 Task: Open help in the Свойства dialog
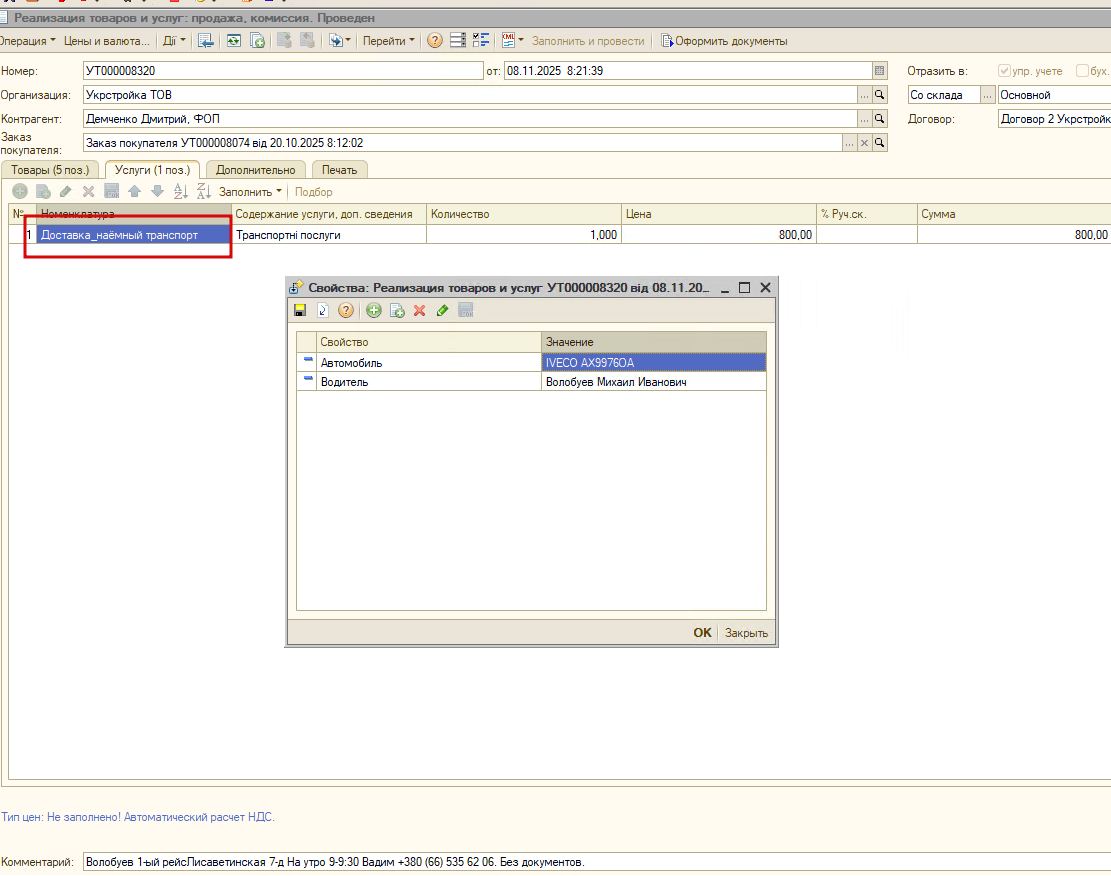tap(346, 310)
